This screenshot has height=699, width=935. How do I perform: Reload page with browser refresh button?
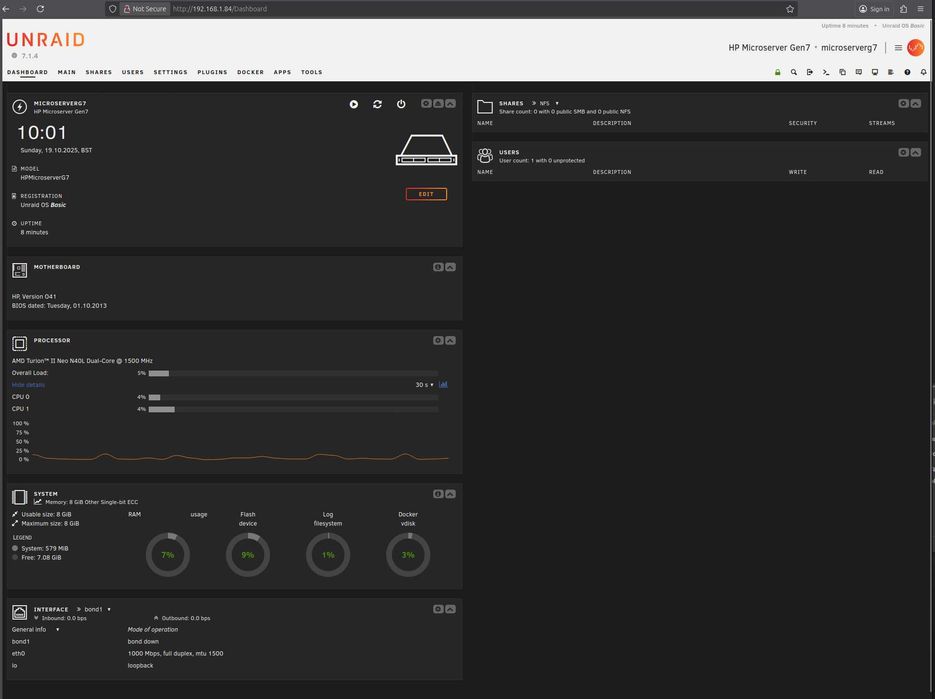click(40, 9)
